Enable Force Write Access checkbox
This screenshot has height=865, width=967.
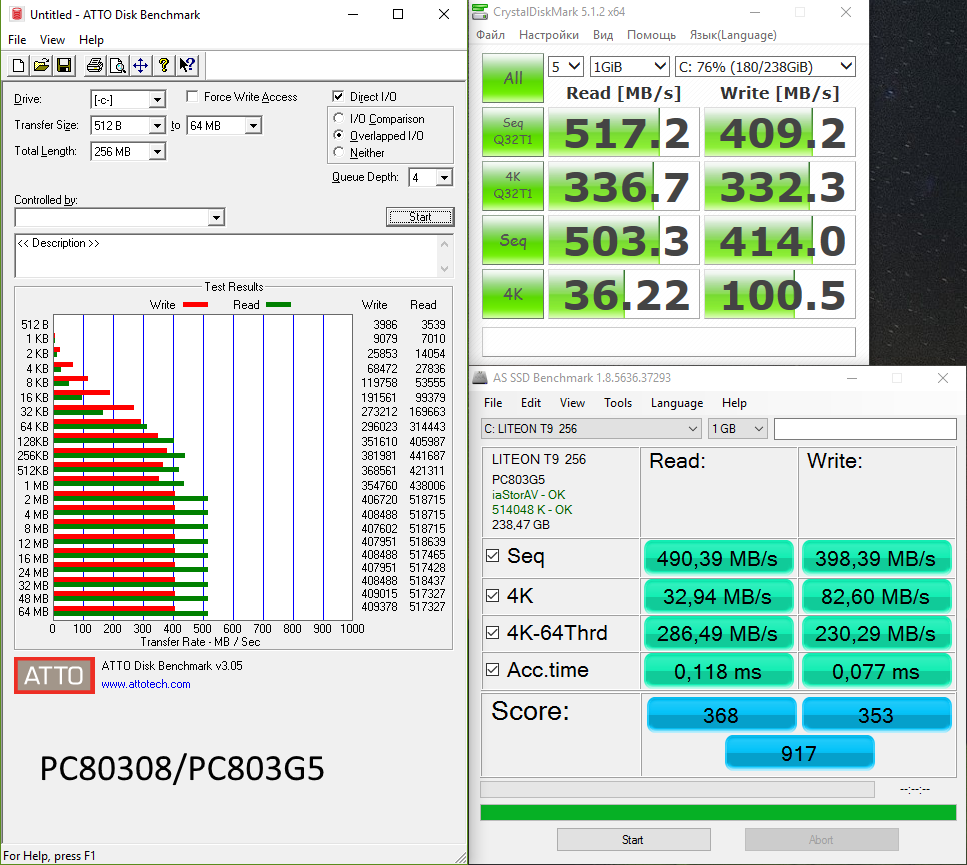coord(192,96)
